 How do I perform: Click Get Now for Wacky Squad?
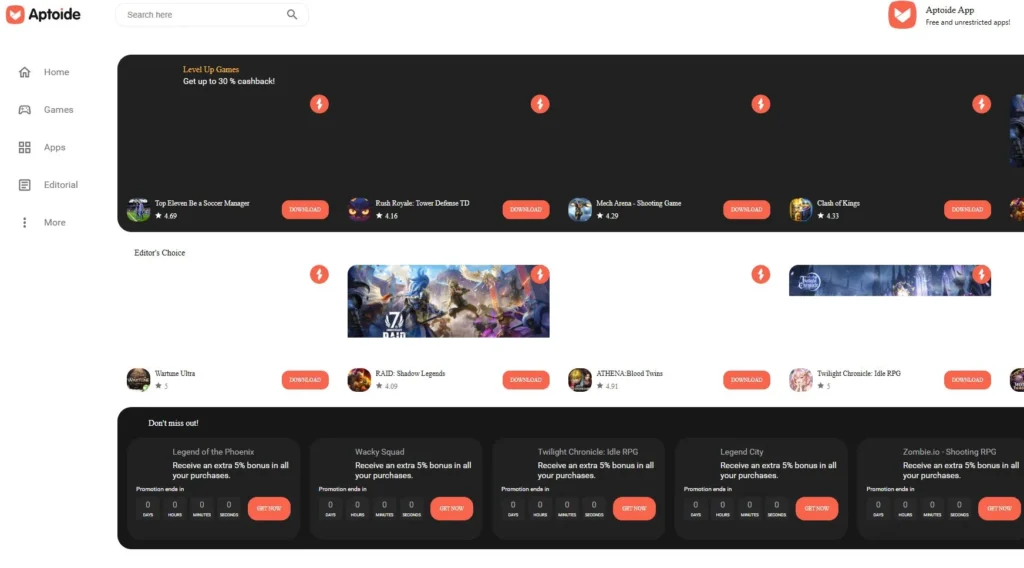451,509
